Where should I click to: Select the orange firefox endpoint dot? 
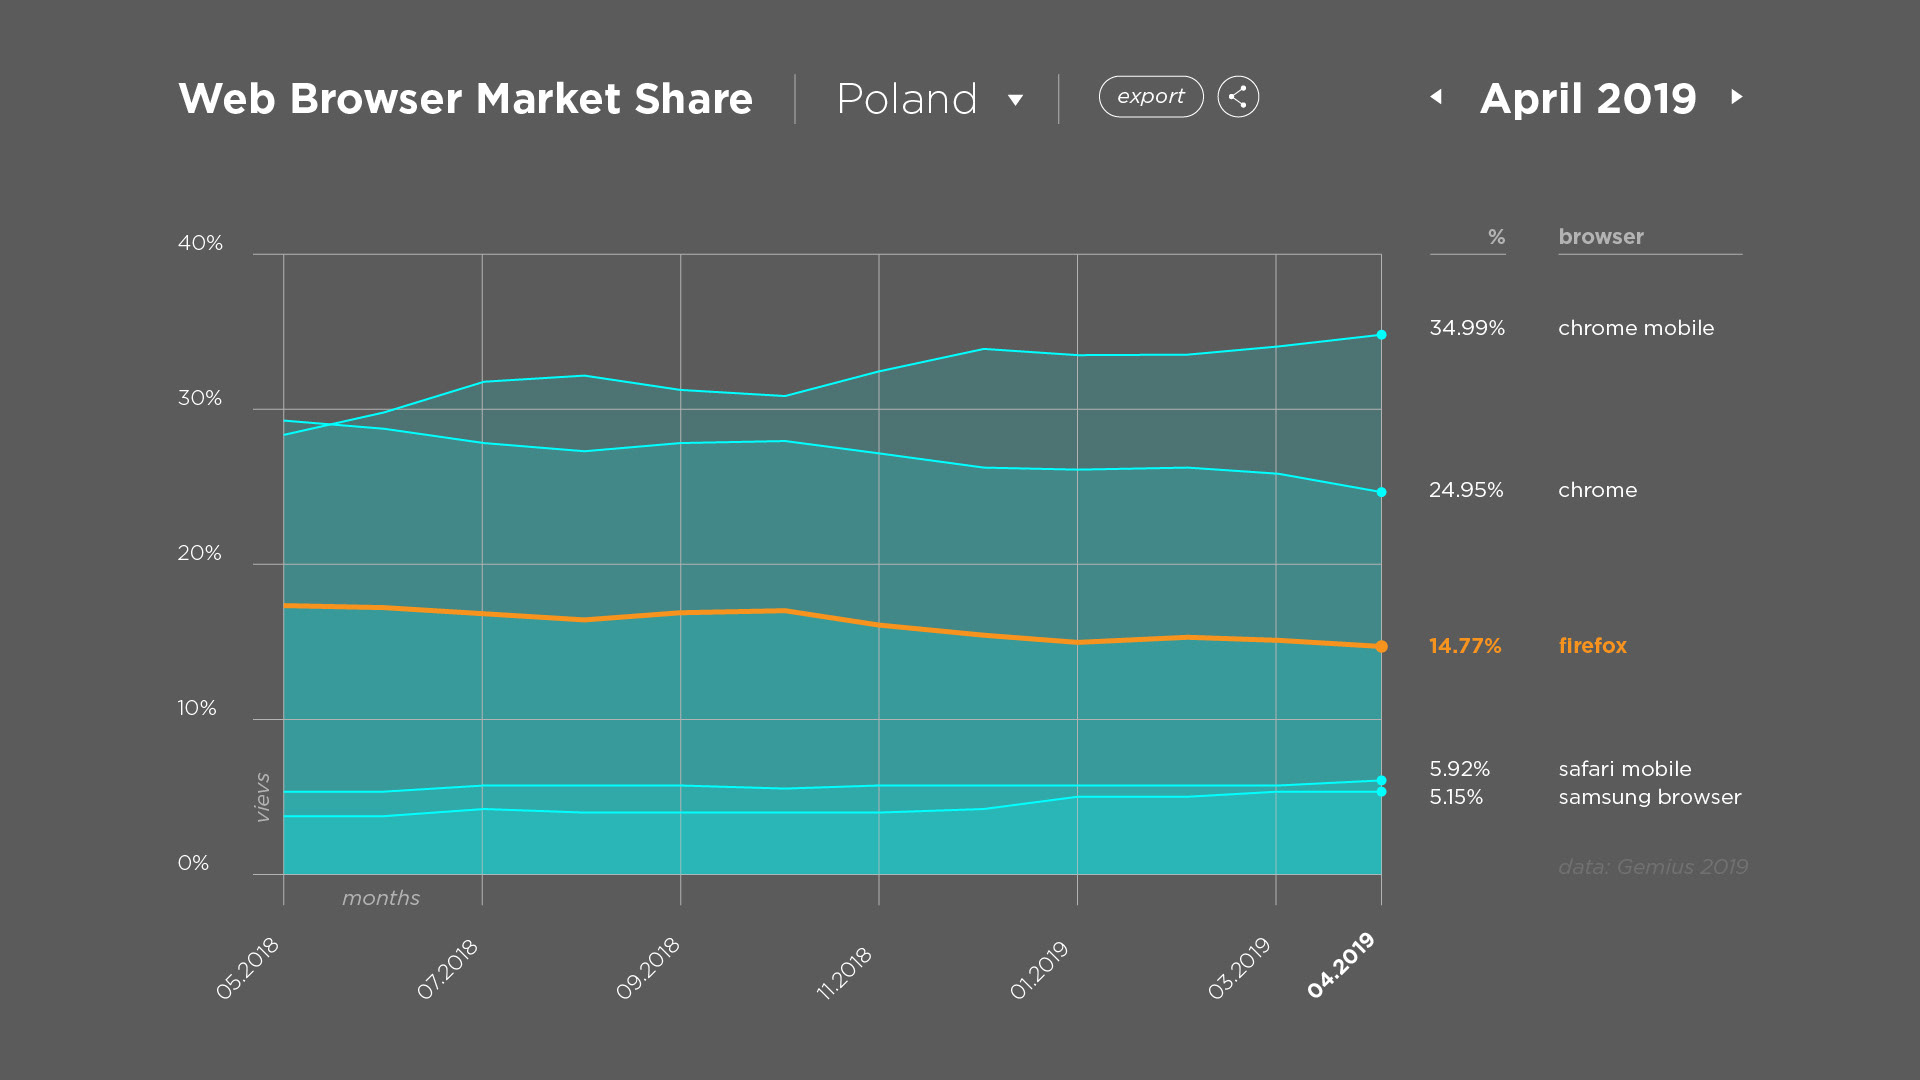1381,647
